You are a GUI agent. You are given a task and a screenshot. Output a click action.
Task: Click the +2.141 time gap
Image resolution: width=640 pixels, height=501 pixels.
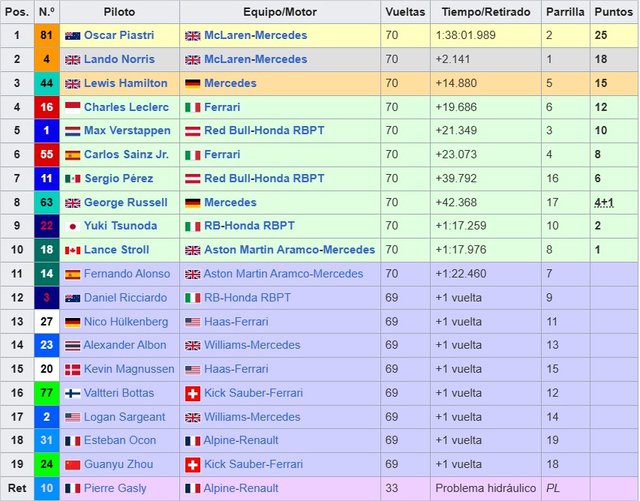click(453, 60)
